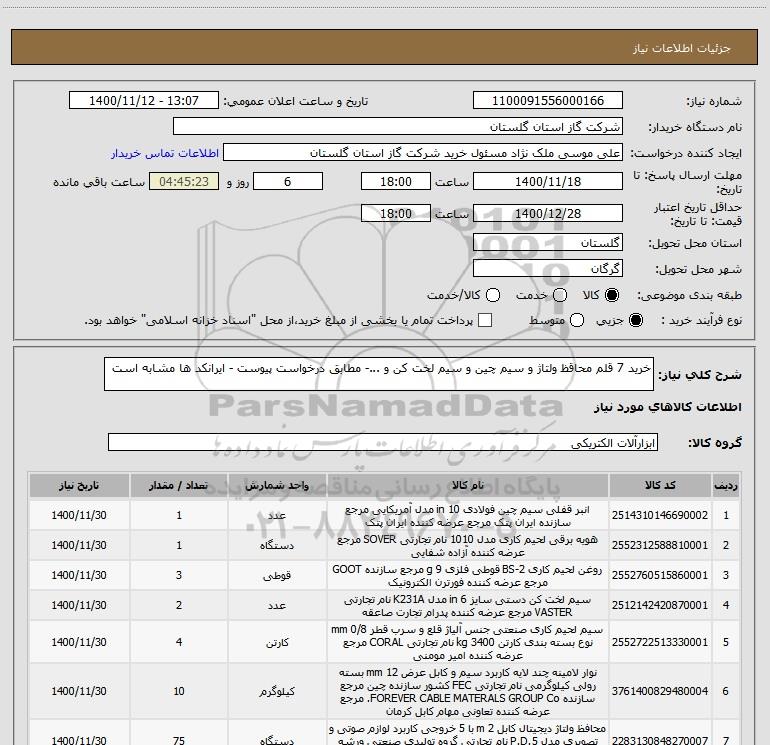770x745 pixels.
Task: Click the نام کالا column header
Action: [x=468, y=486]
